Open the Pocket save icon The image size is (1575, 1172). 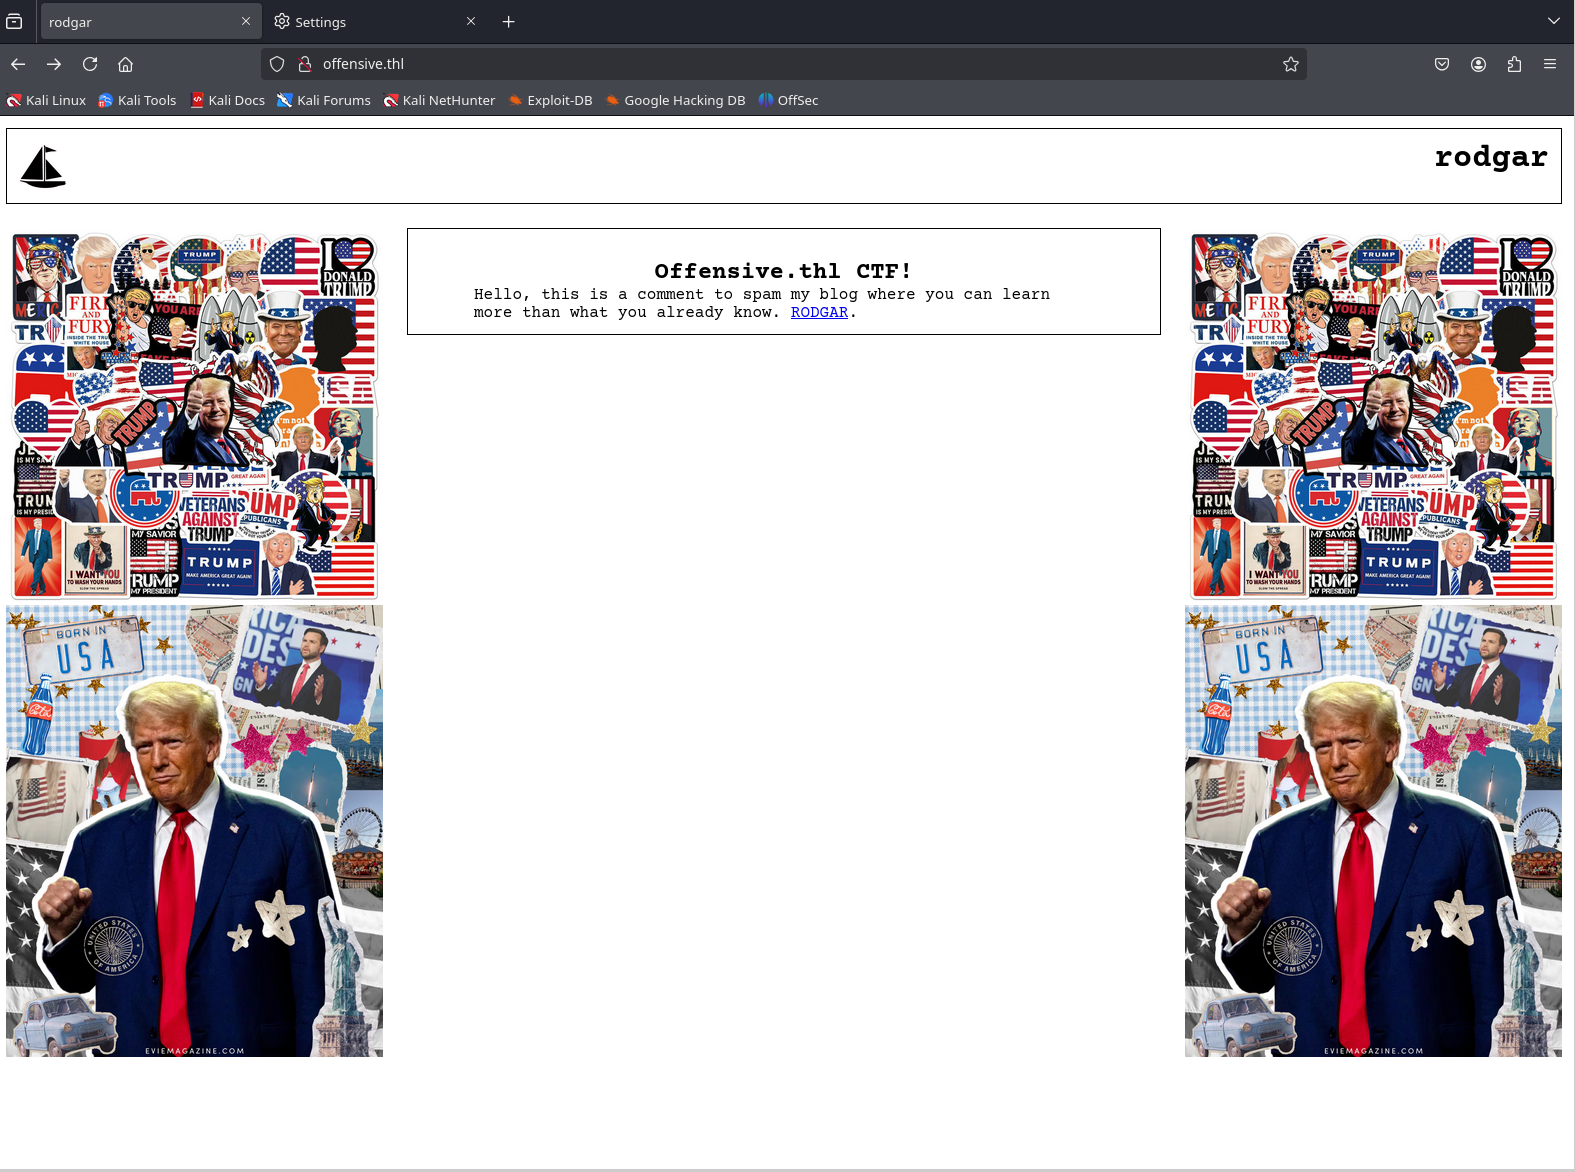tap(1442, 64)
